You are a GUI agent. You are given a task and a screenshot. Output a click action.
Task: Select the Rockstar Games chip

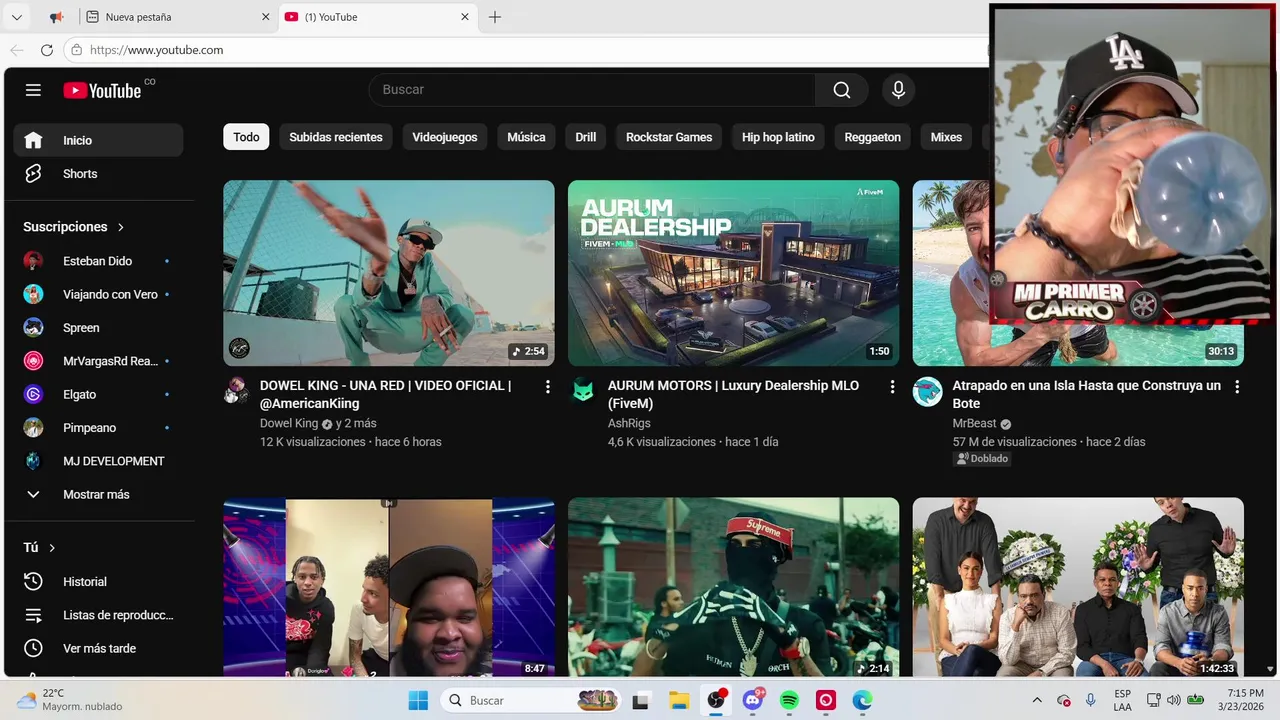[x=669, y=137]
